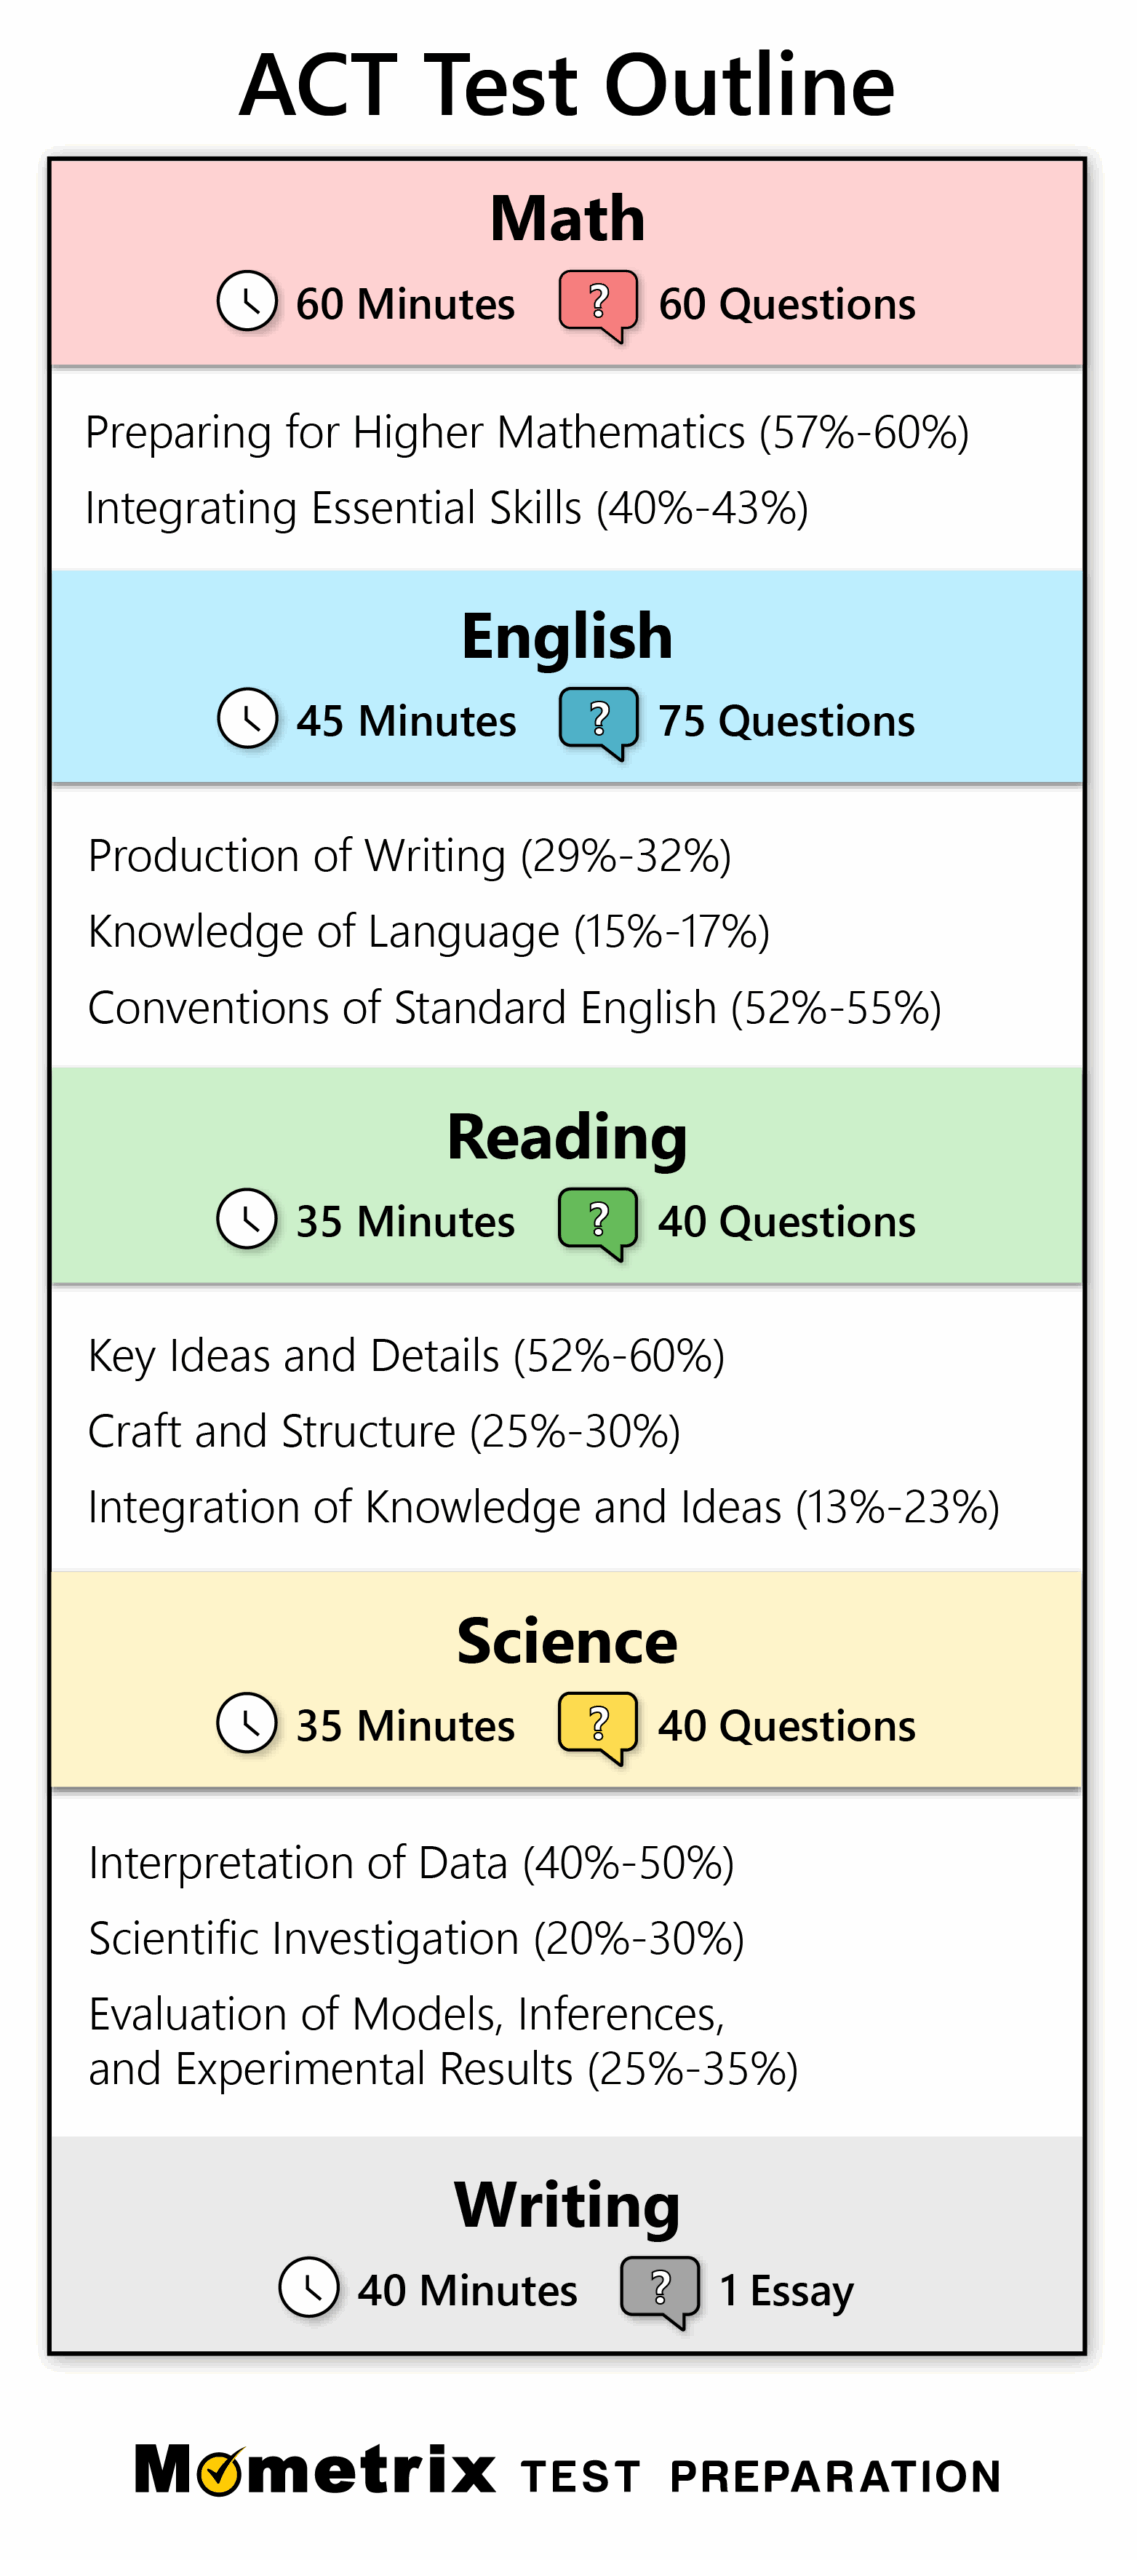Click the blue question bubble icon
The height and width of the screenshot is (2560, 1137).
click(x=598, y=719)
